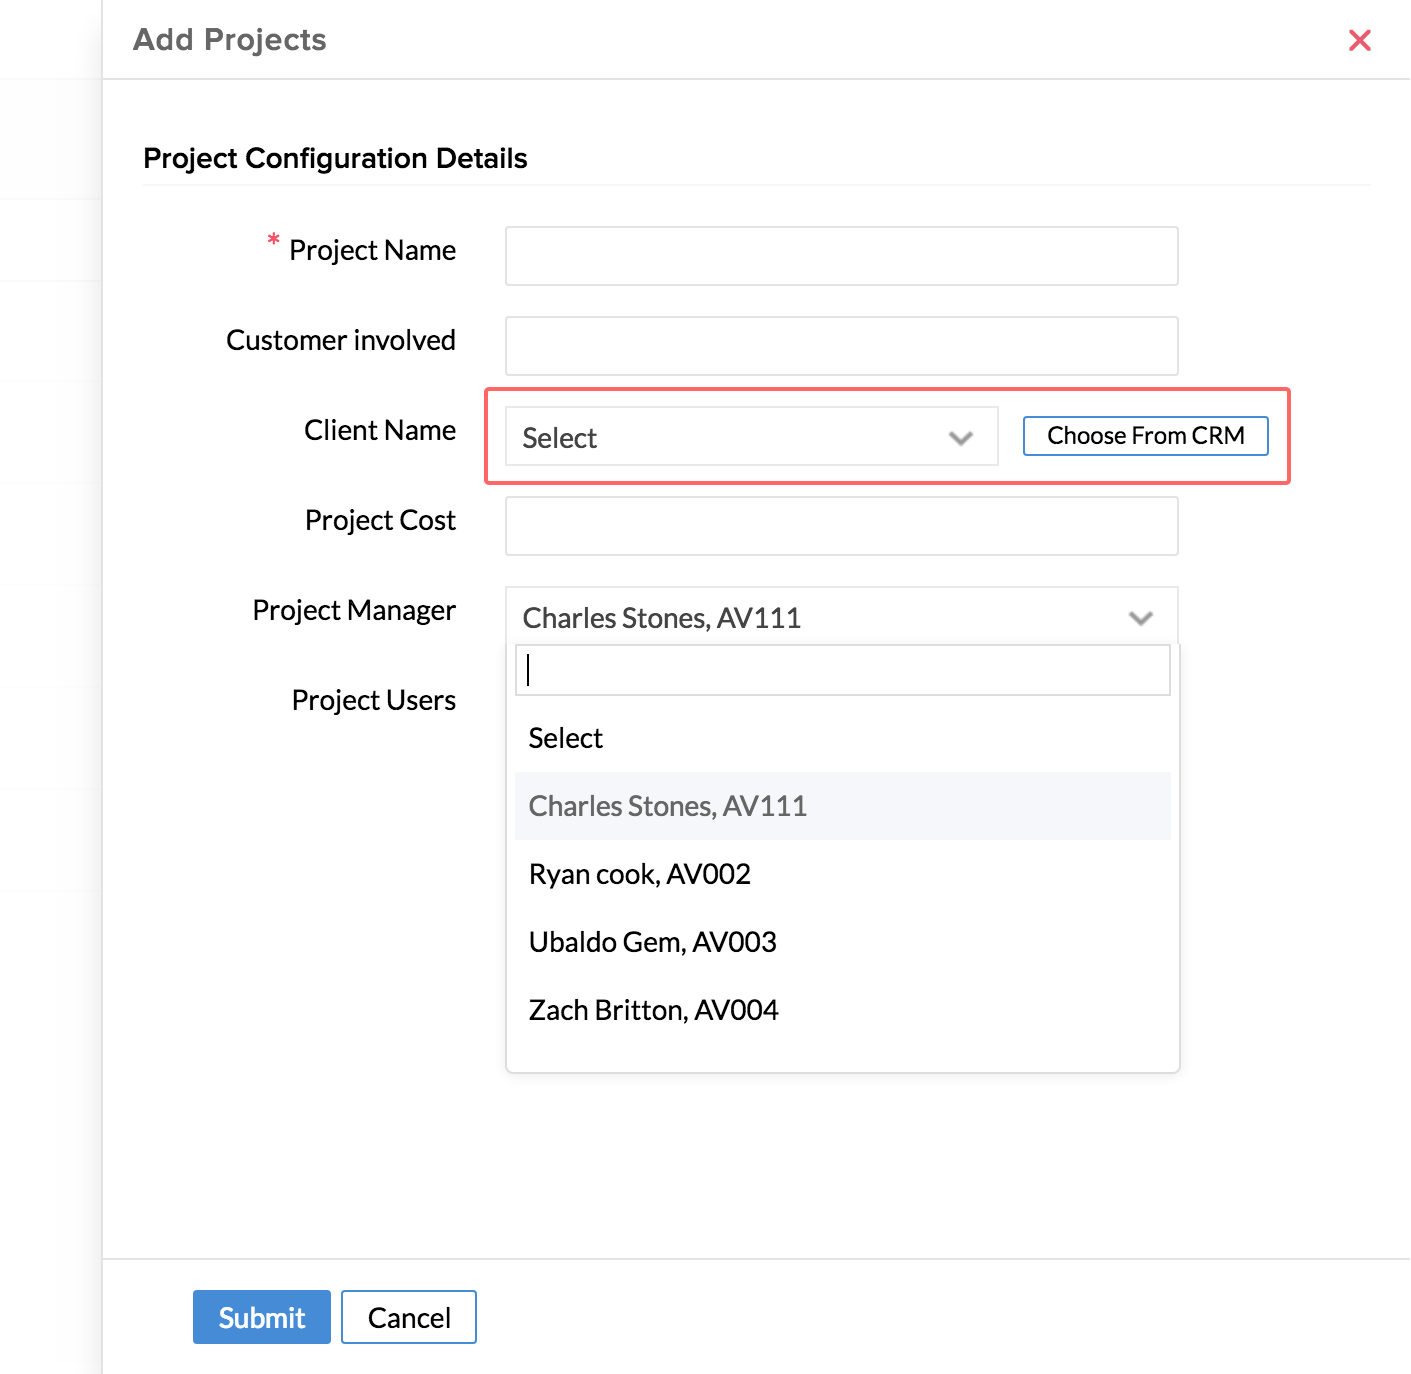1411x1374 pixels.
Task: Close the Add Projects dialog with red X
Action: 1359,40
